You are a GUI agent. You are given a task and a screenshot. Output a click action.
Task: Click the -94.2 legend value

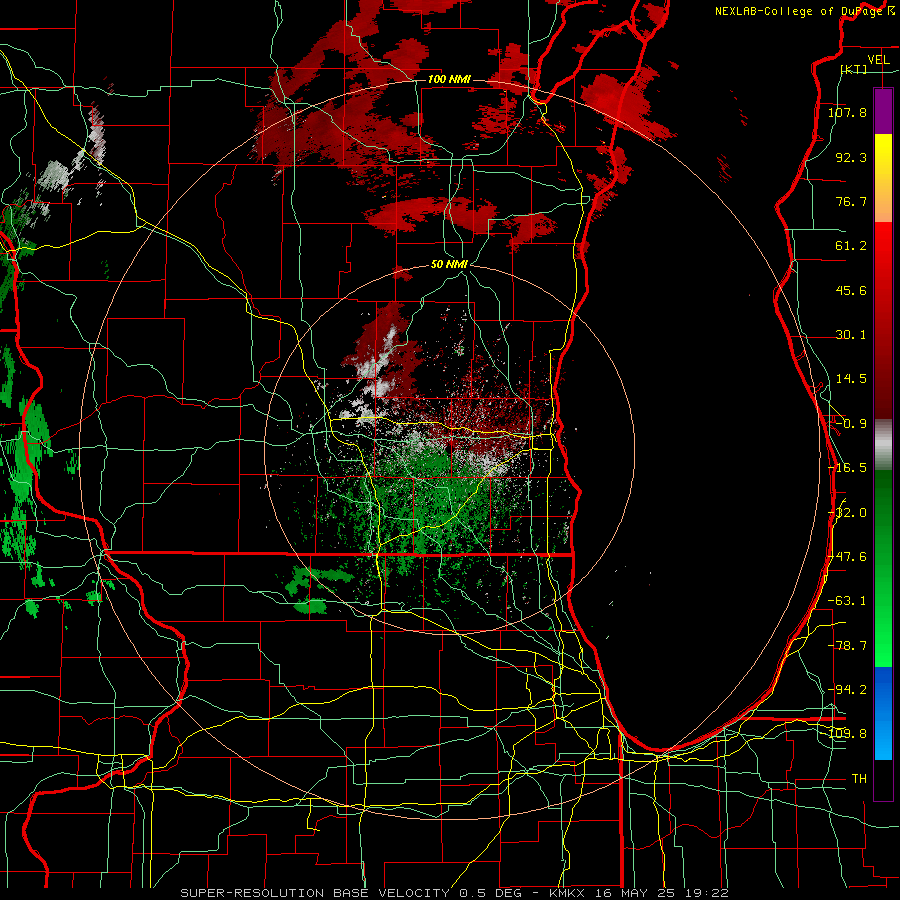847,690
